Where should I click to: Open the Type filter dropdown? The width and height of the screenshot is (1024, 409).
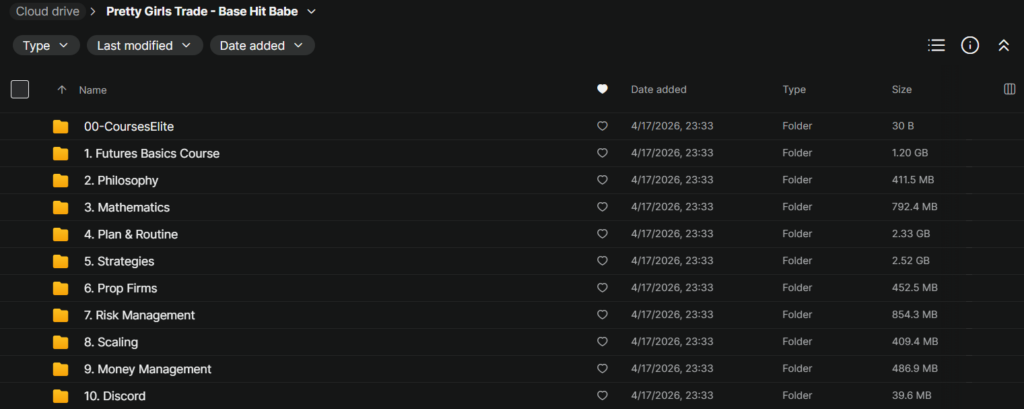[x=46, y=45]
